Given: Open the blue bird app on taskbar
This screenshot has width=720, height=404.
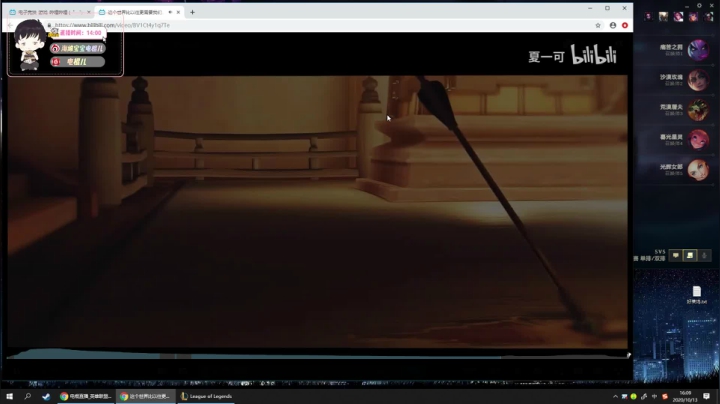Looking at the screenshot, I should click(46, 396).
